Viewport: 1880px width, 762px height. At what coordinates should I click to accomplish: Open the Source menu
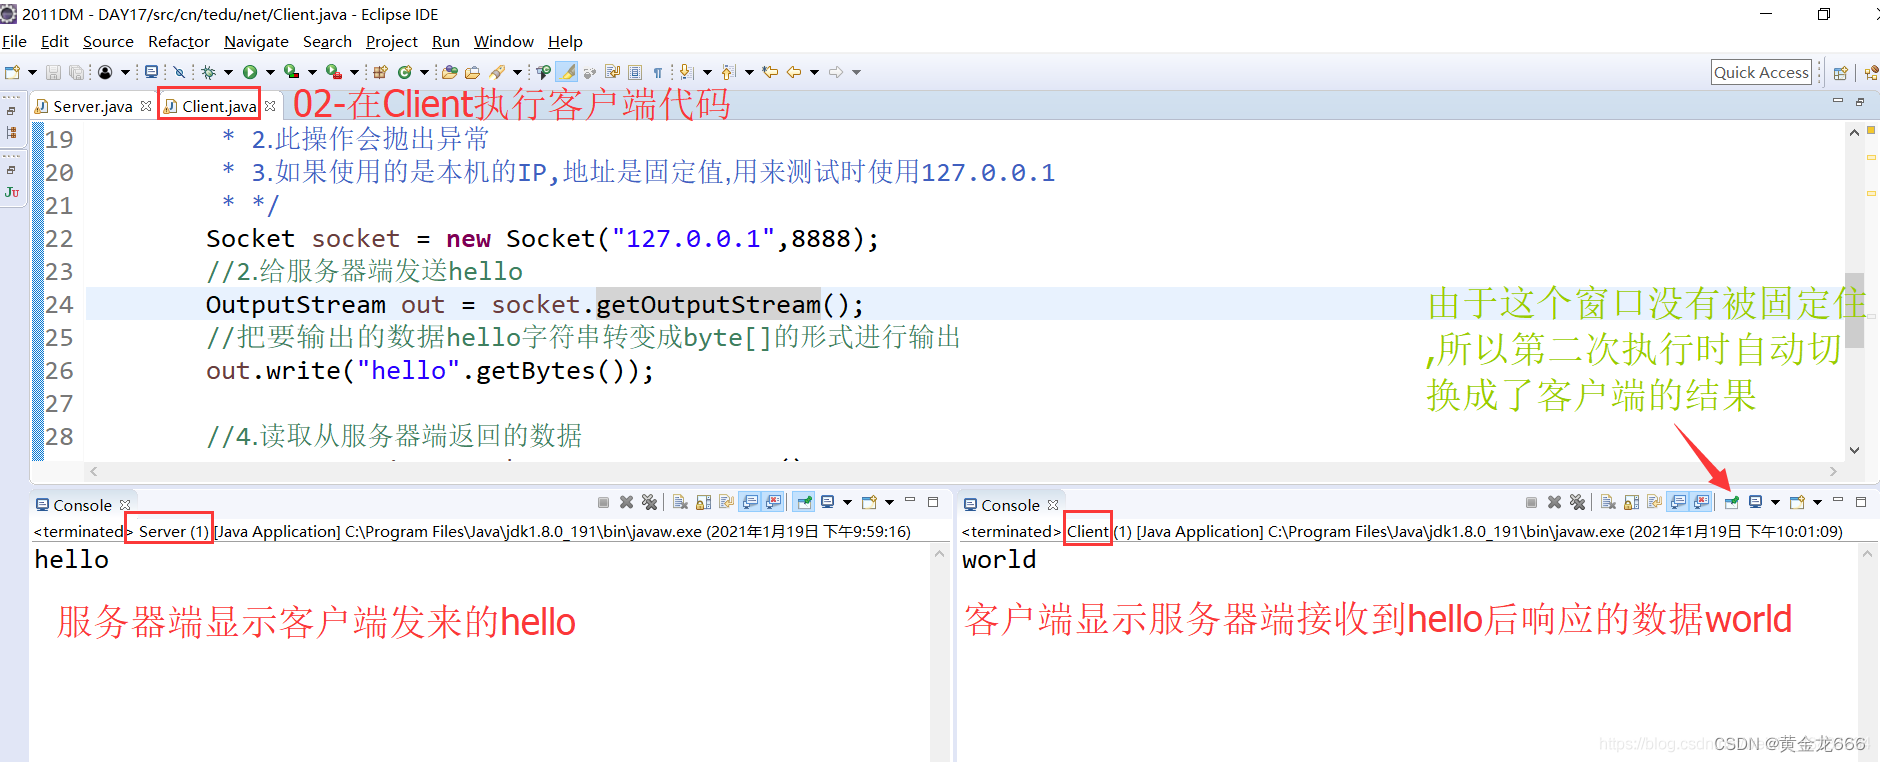[108, 41]
